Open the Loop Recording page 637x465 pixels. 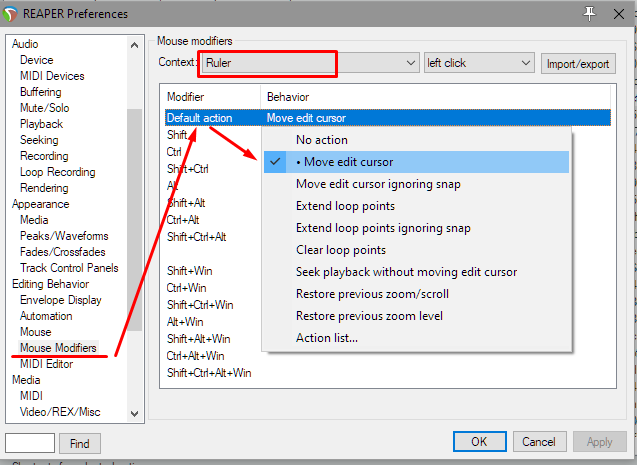coord(58,172)
